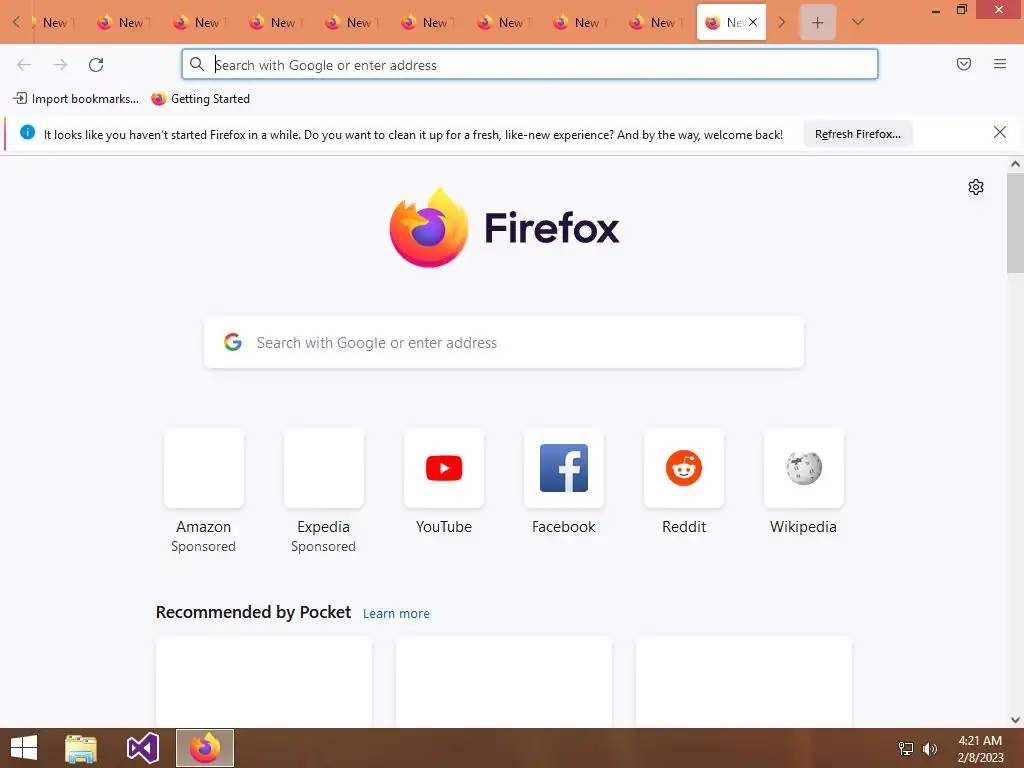This screenshot has width=1024, height=768.
Task: Click the Google G icon in search box
Action: pos(233,342)
